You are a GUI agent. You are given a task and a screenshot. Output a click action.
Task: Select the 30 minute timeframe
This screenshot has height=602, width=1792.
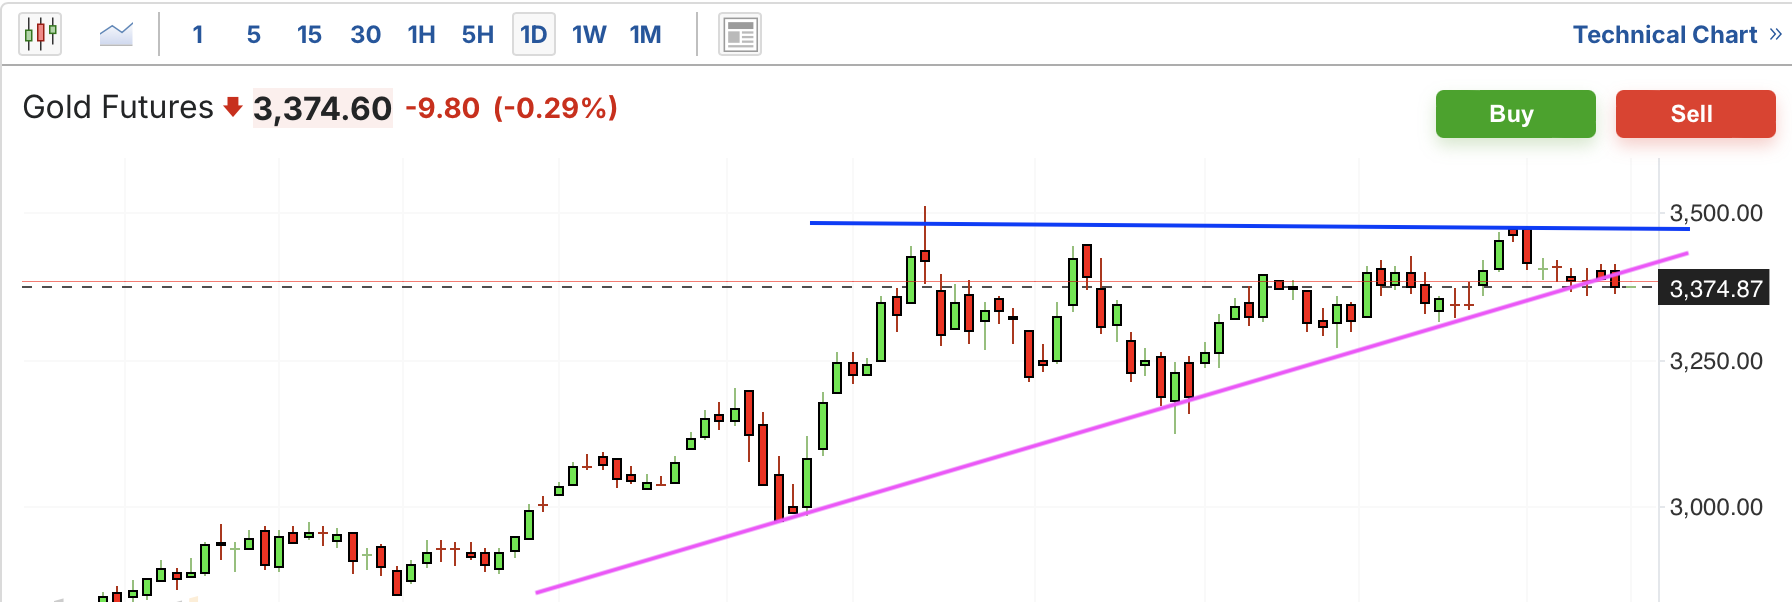[365, 35]
